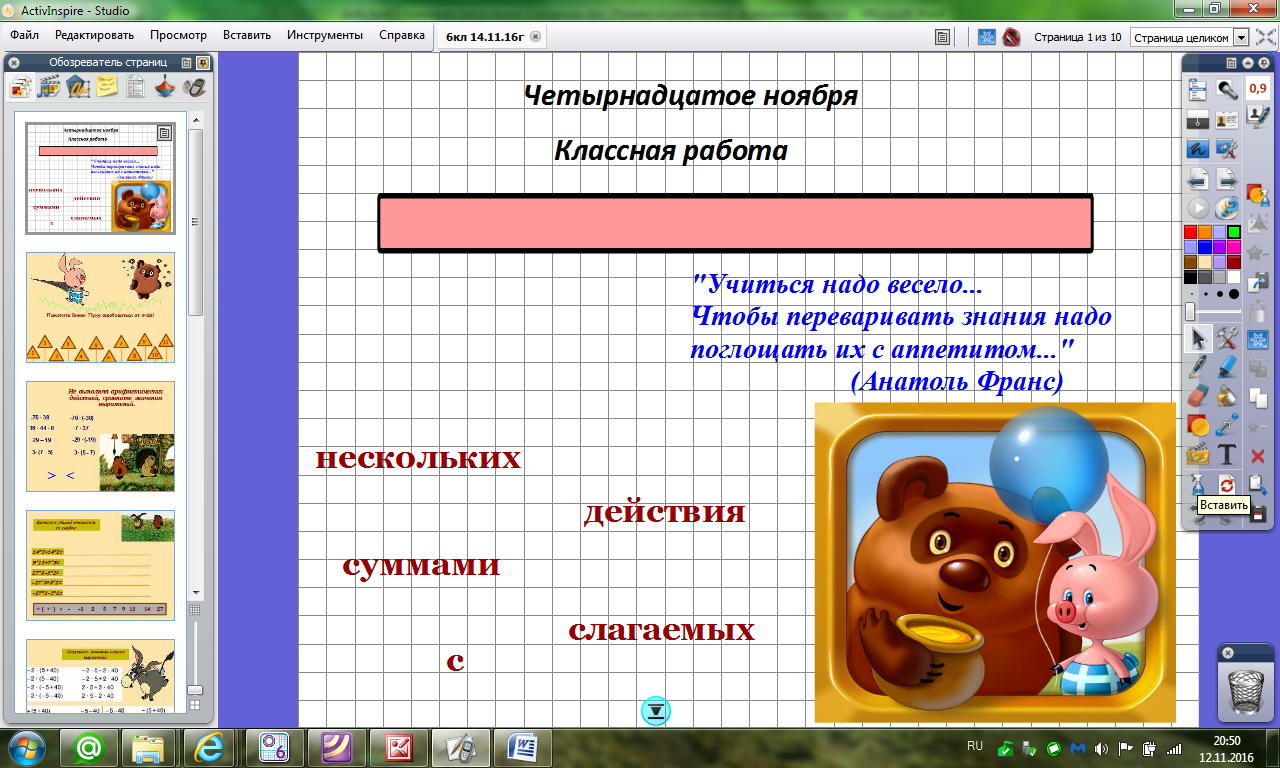The height and width of the screenshot is (768, 1280).
Task: Select the Eraser tool
Action: pyautogui.click(x=1198, y=396)
